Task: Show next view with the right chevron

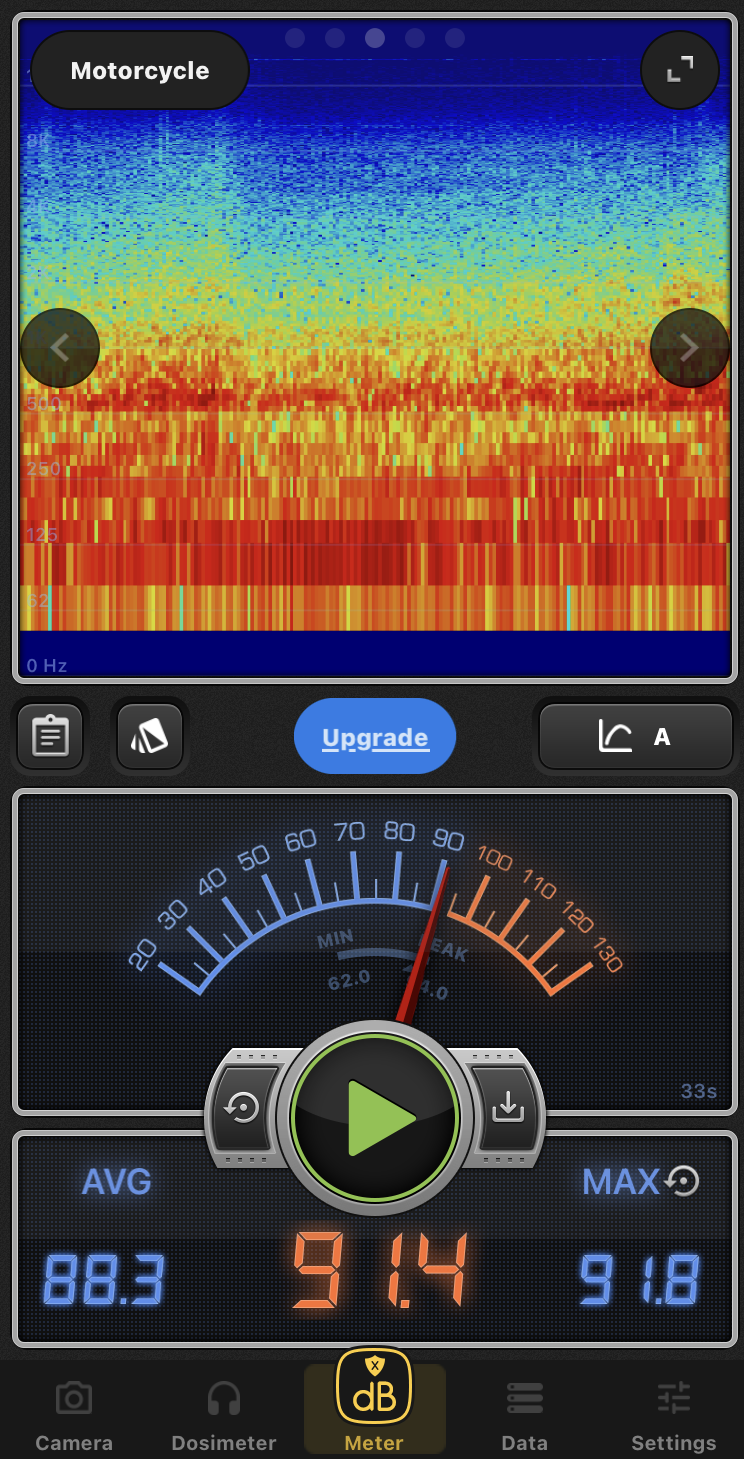Action: [689, 348]
